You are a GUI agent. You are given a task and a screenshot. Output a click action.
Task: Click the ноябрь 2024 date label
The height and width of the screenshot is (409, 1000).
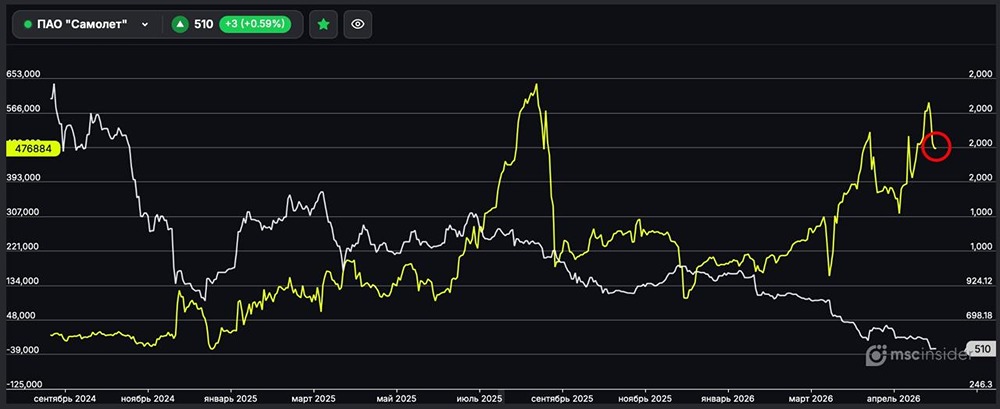[x=147, y=398]
